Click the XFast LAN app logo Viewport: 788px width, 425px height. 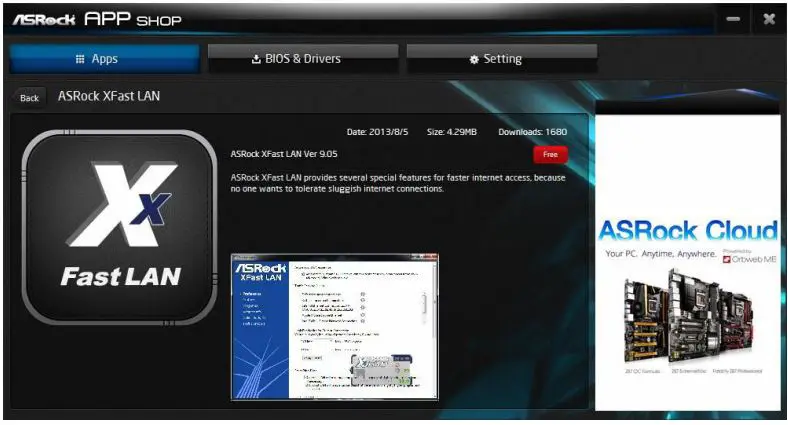coord(120,227)
